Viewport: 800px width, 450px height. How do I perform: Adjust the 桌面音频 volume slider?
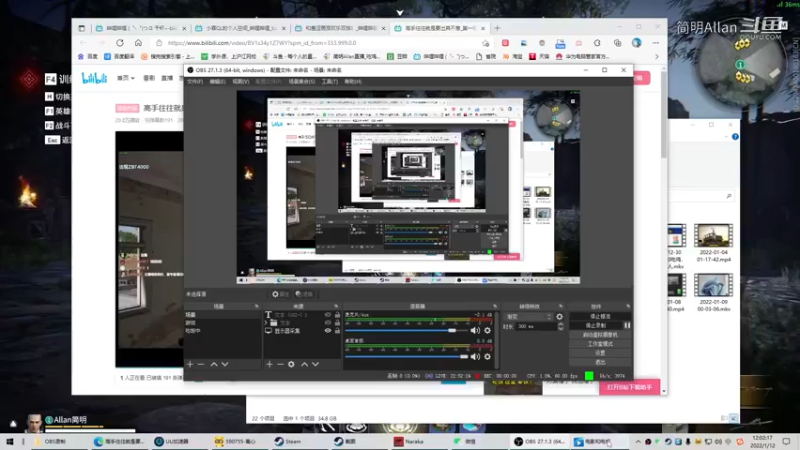[407, 357]
